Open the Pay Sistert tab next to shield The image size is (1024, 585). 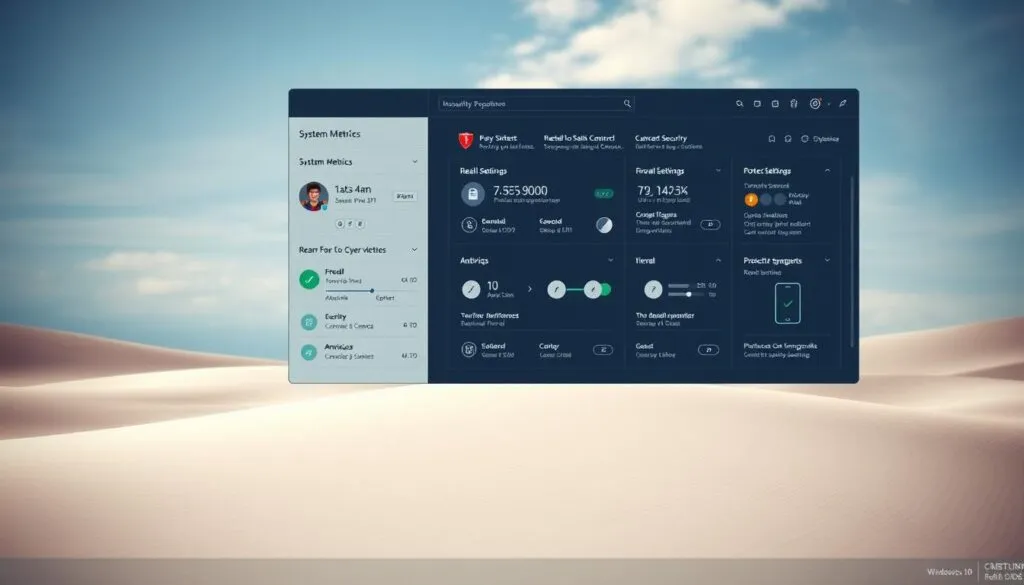click(x=498, y=138)
